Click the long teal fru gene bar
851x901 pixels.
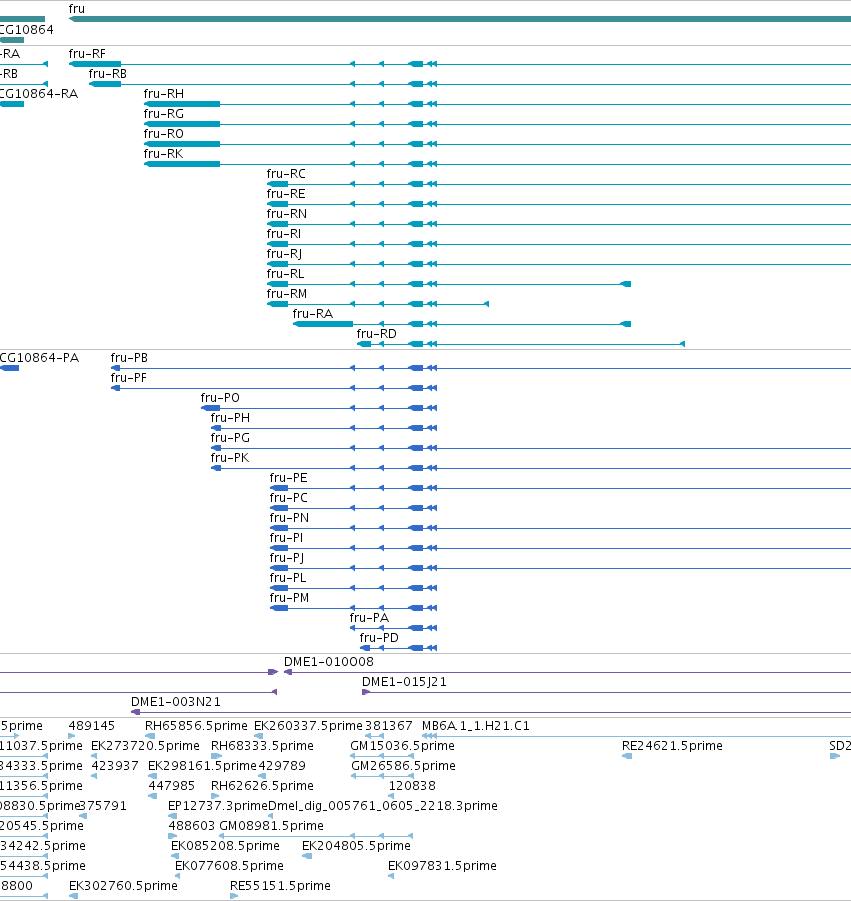(460, 19)
